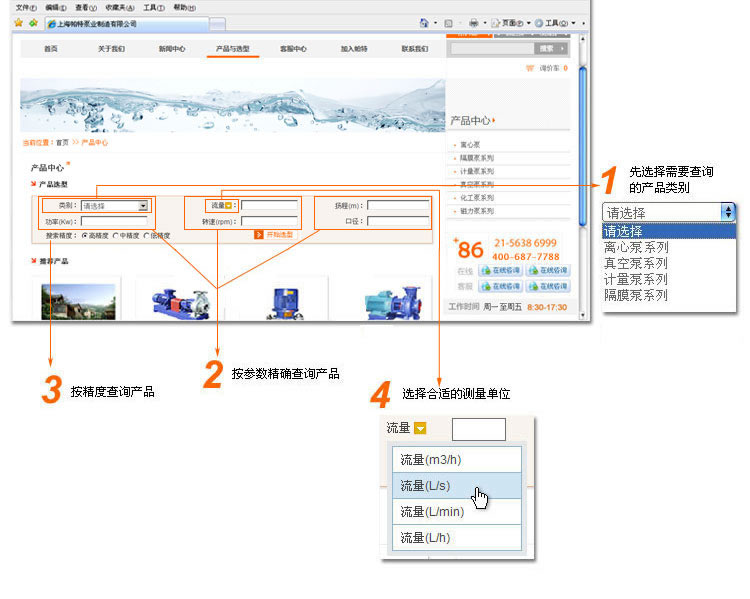Click the browser home icon
The image size is (750, 599).
(425, 22)
